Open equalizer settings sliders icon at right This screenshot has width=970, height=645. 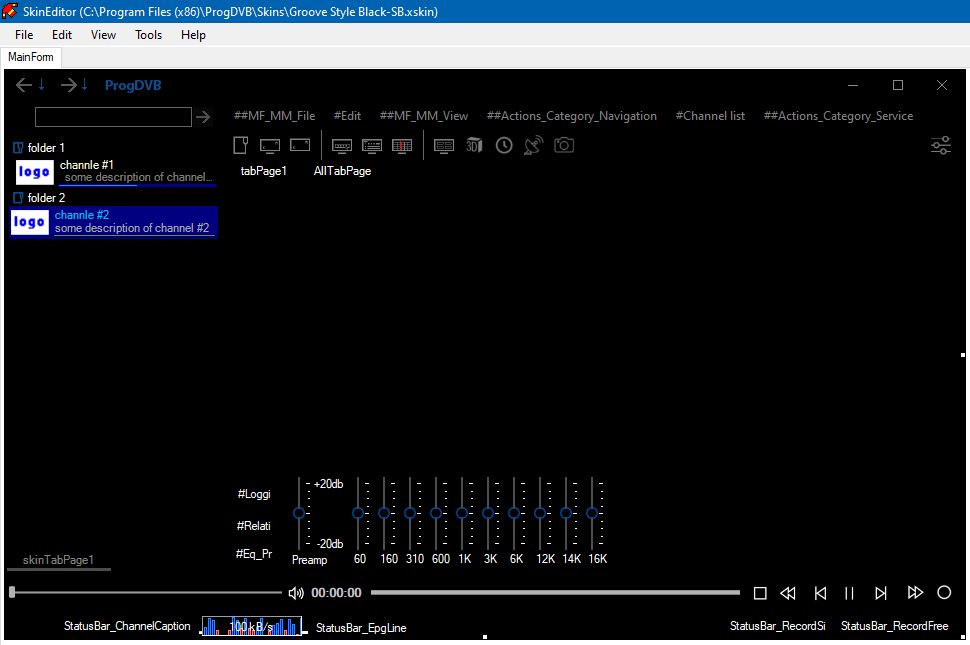pos(940,146)
